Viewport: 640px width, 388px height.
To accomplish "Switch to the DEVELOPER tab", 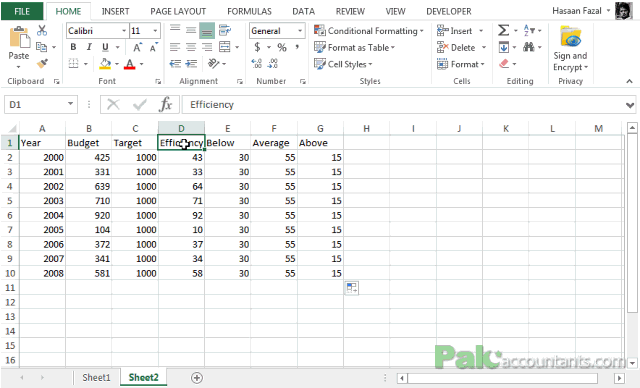I will click(449, 11).
